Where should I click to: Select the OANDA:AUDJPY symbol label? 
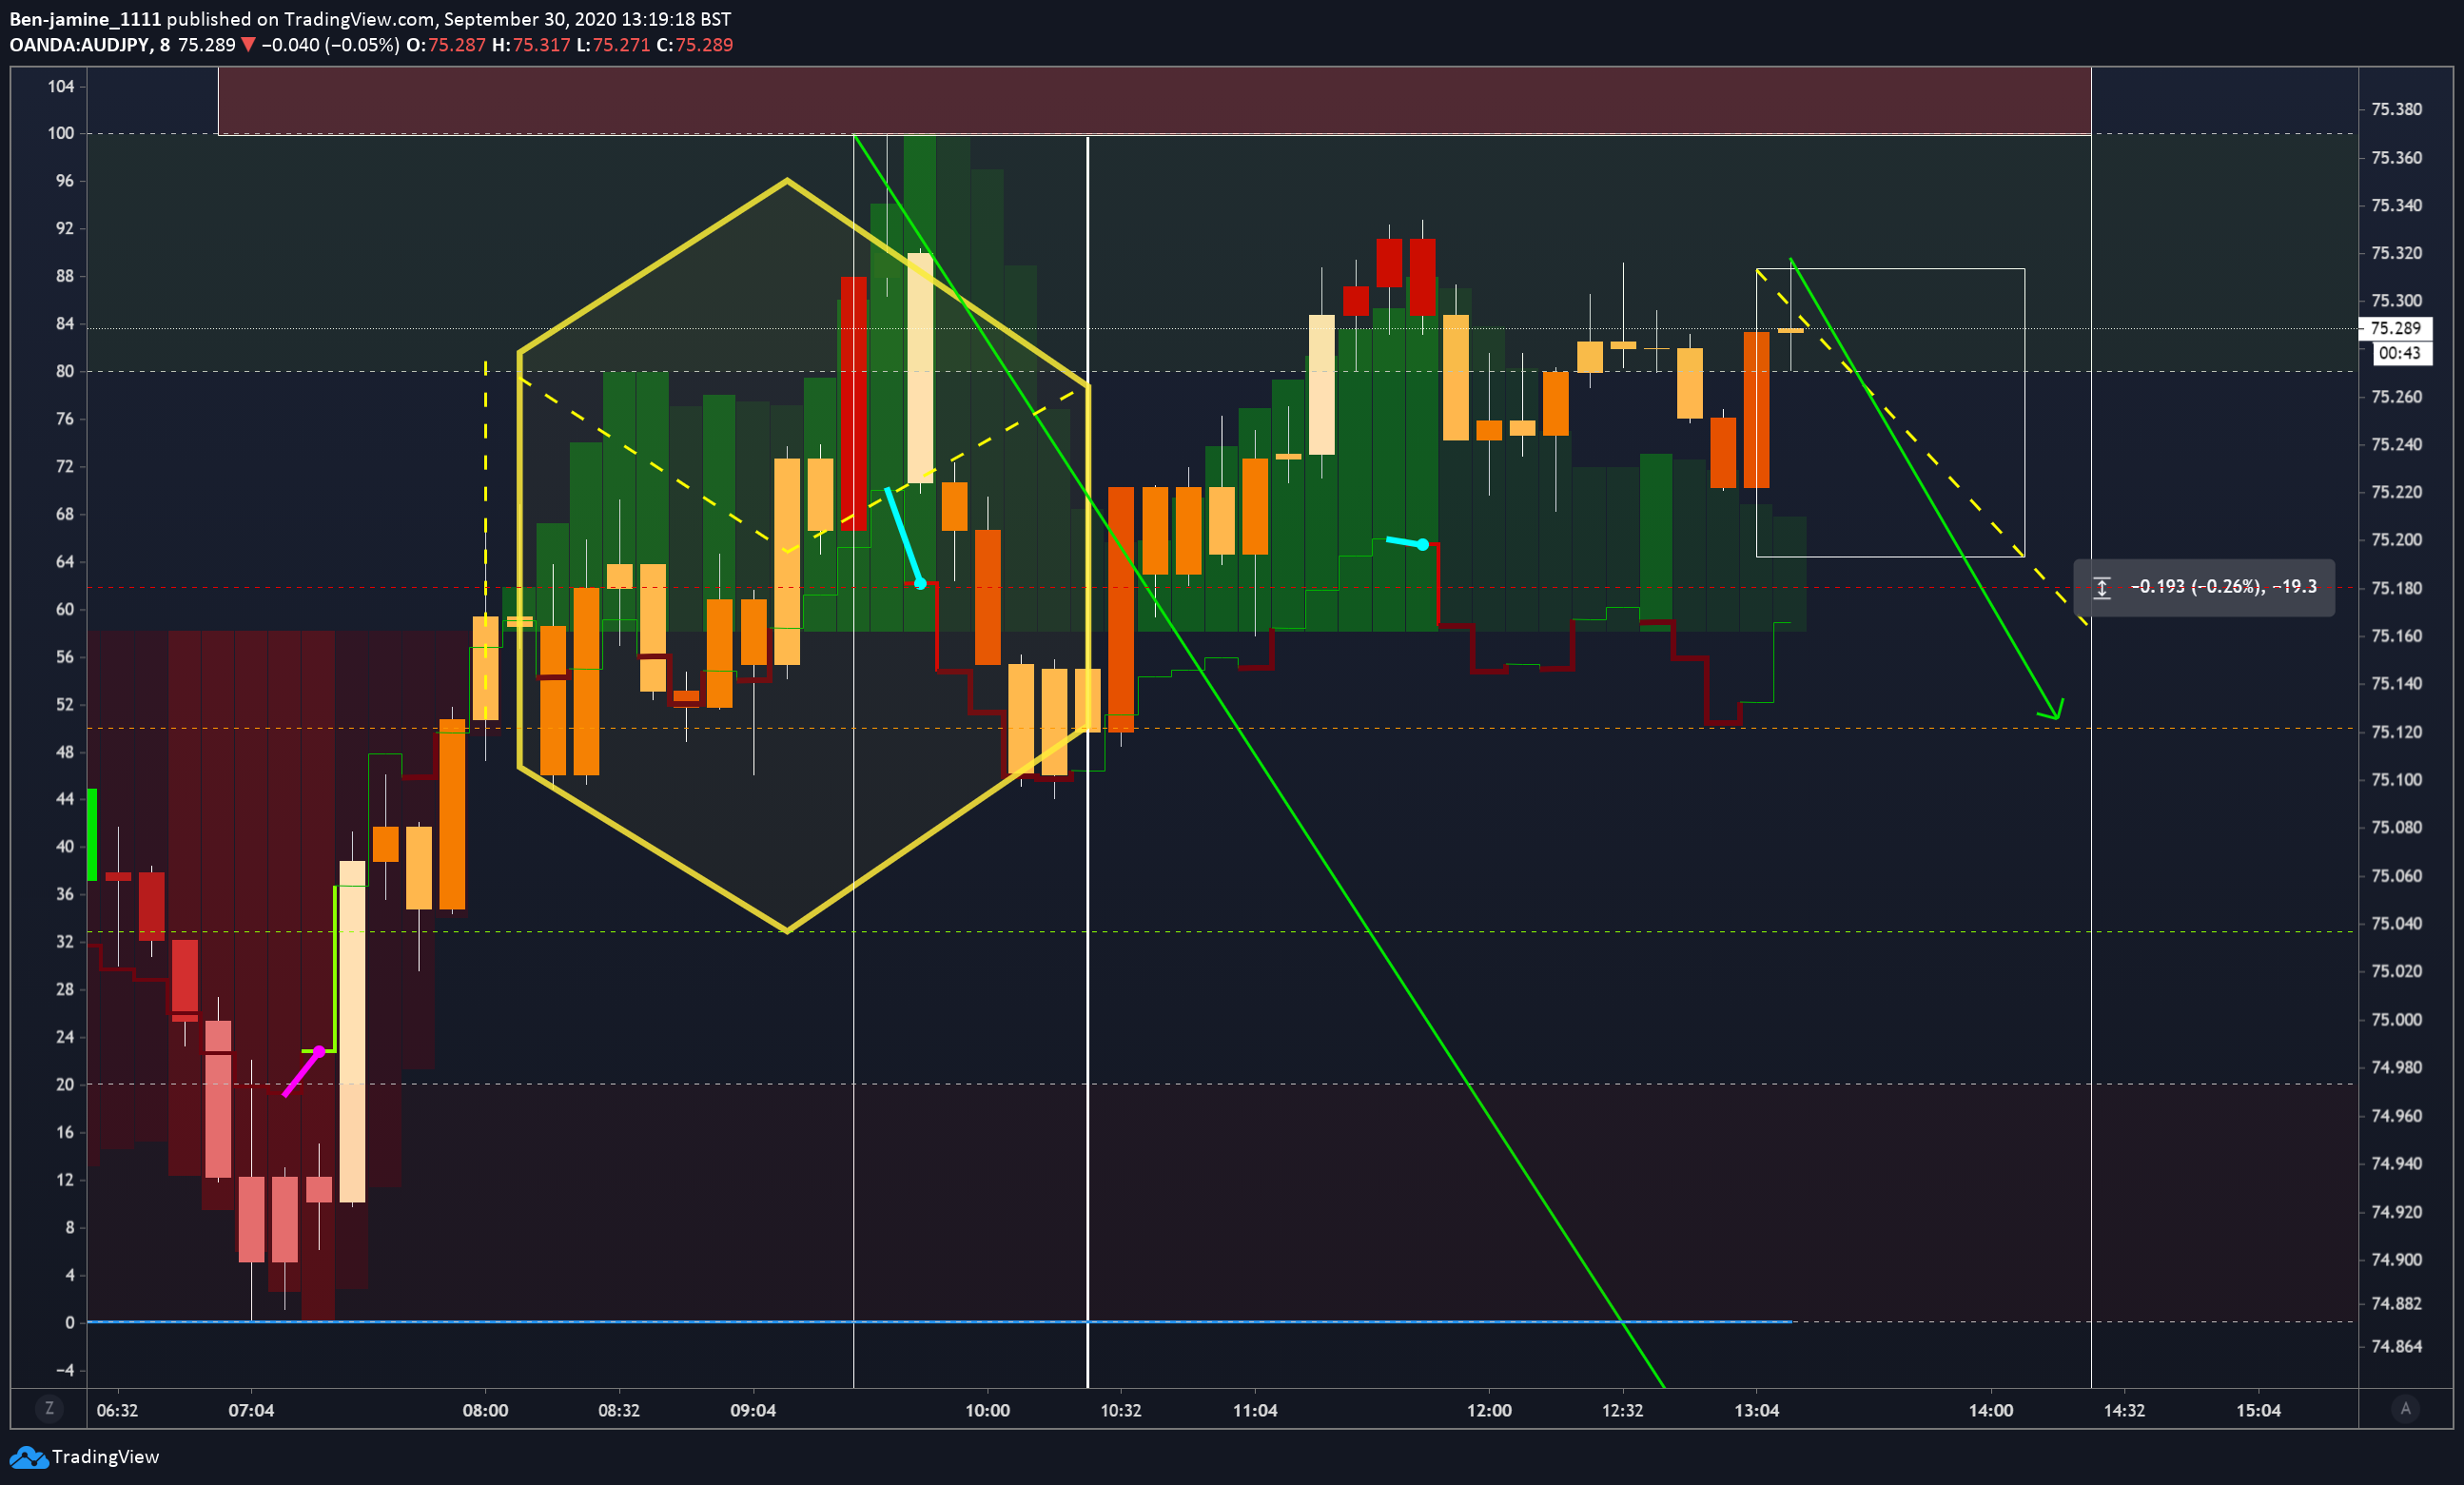[x=79, y=45]
